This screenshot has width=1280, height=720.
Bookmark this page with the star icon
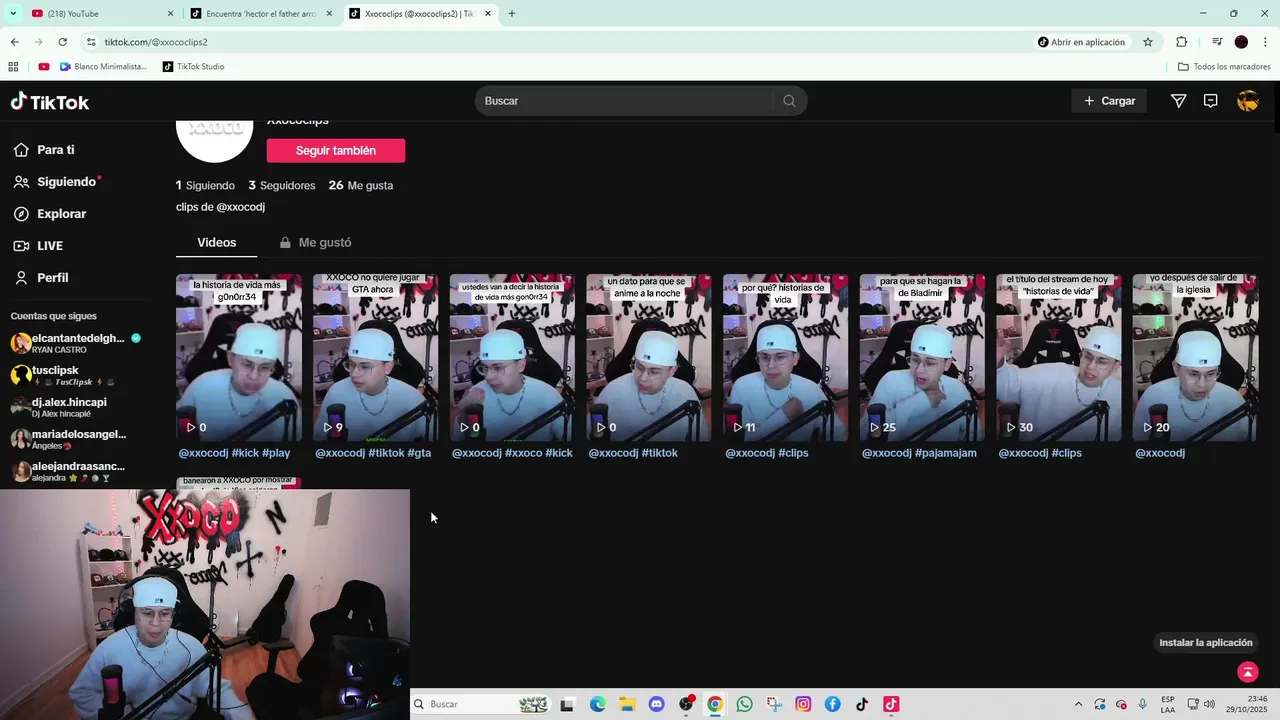coord(1148,42)
